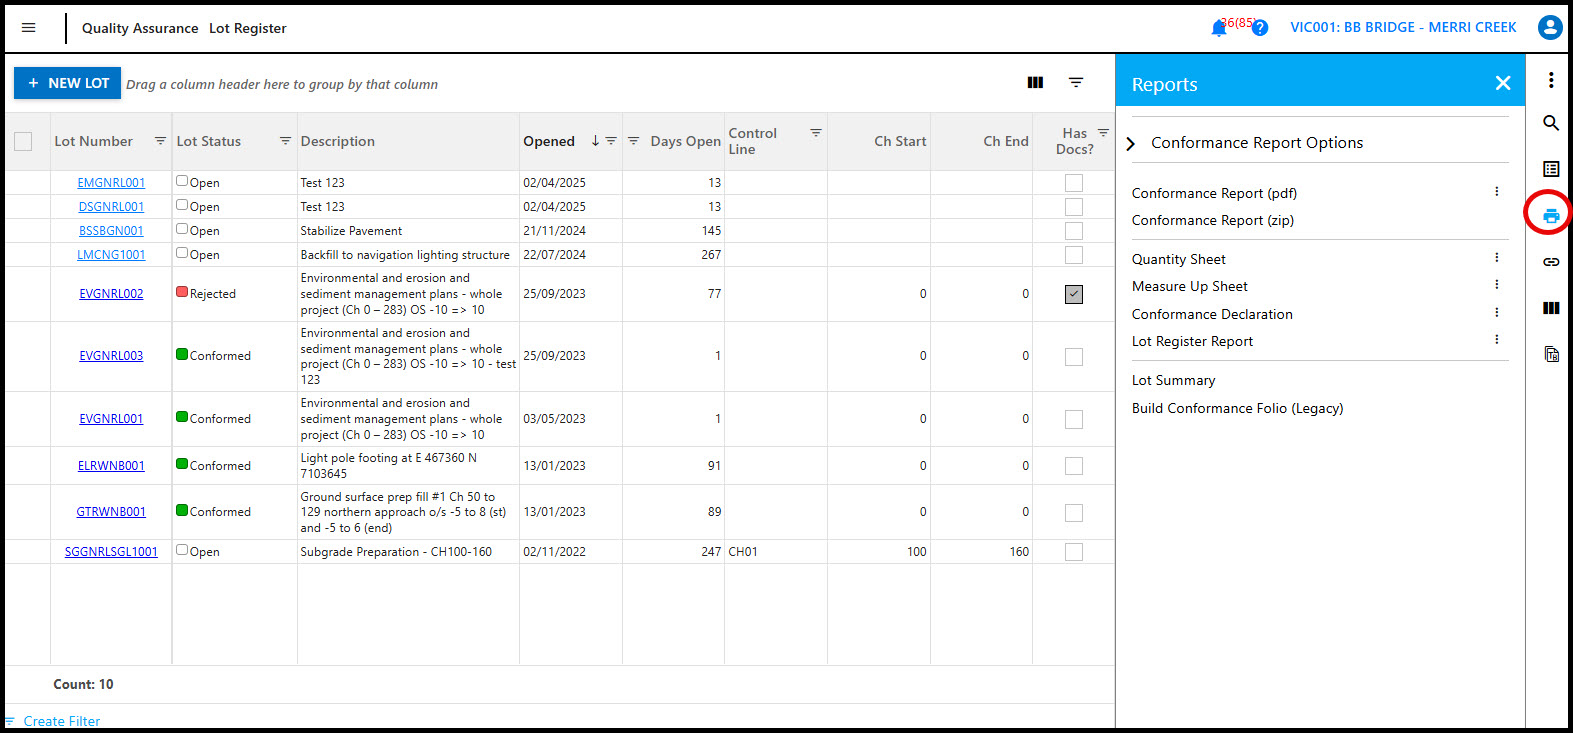Open Lot Status column filter dropdown

point(285,141)
